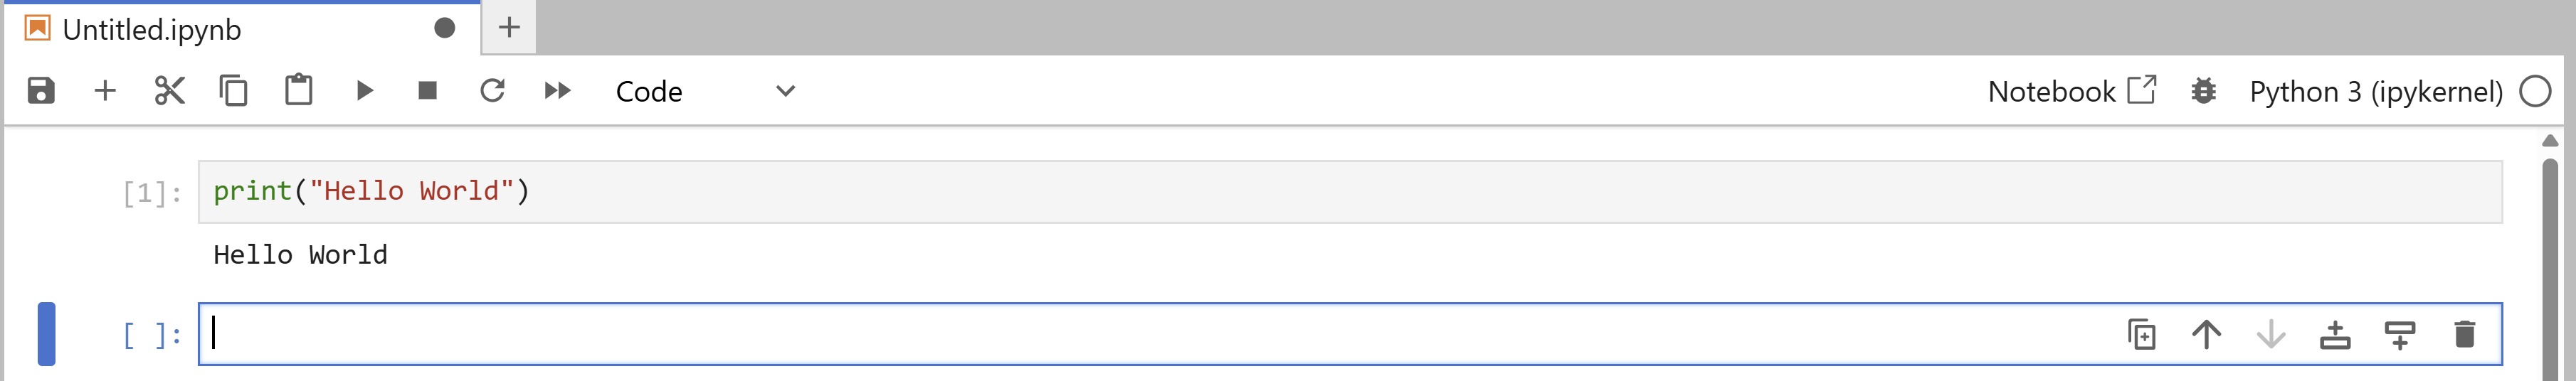2576x381 pixels.
Task: Focus the empty code cell input
Action: (x=1150, y=334)
